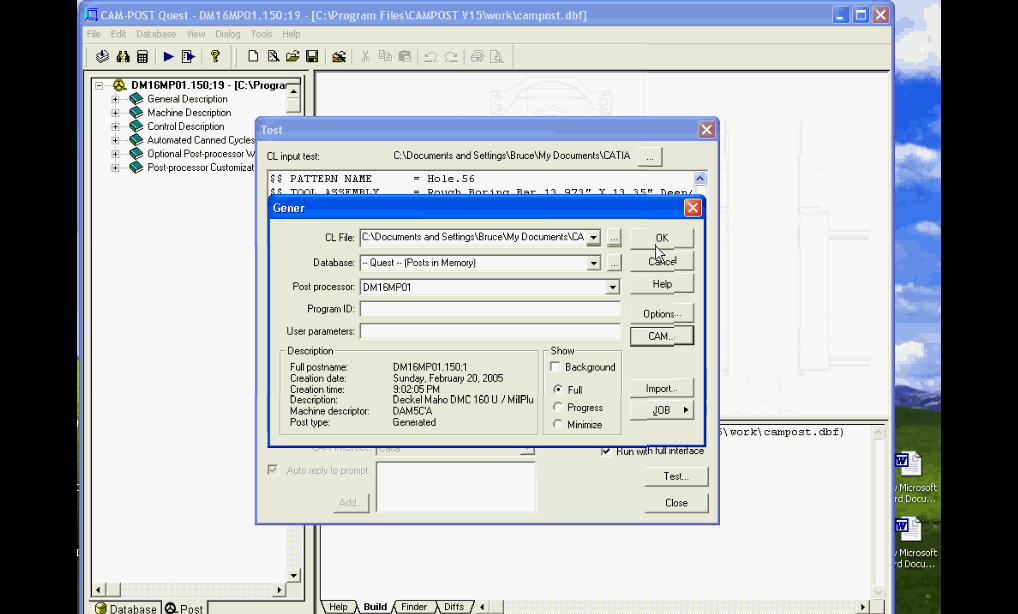Switch to the Diffs tab
Viewport: 1018px width, 614px height.
coord(454,607)
